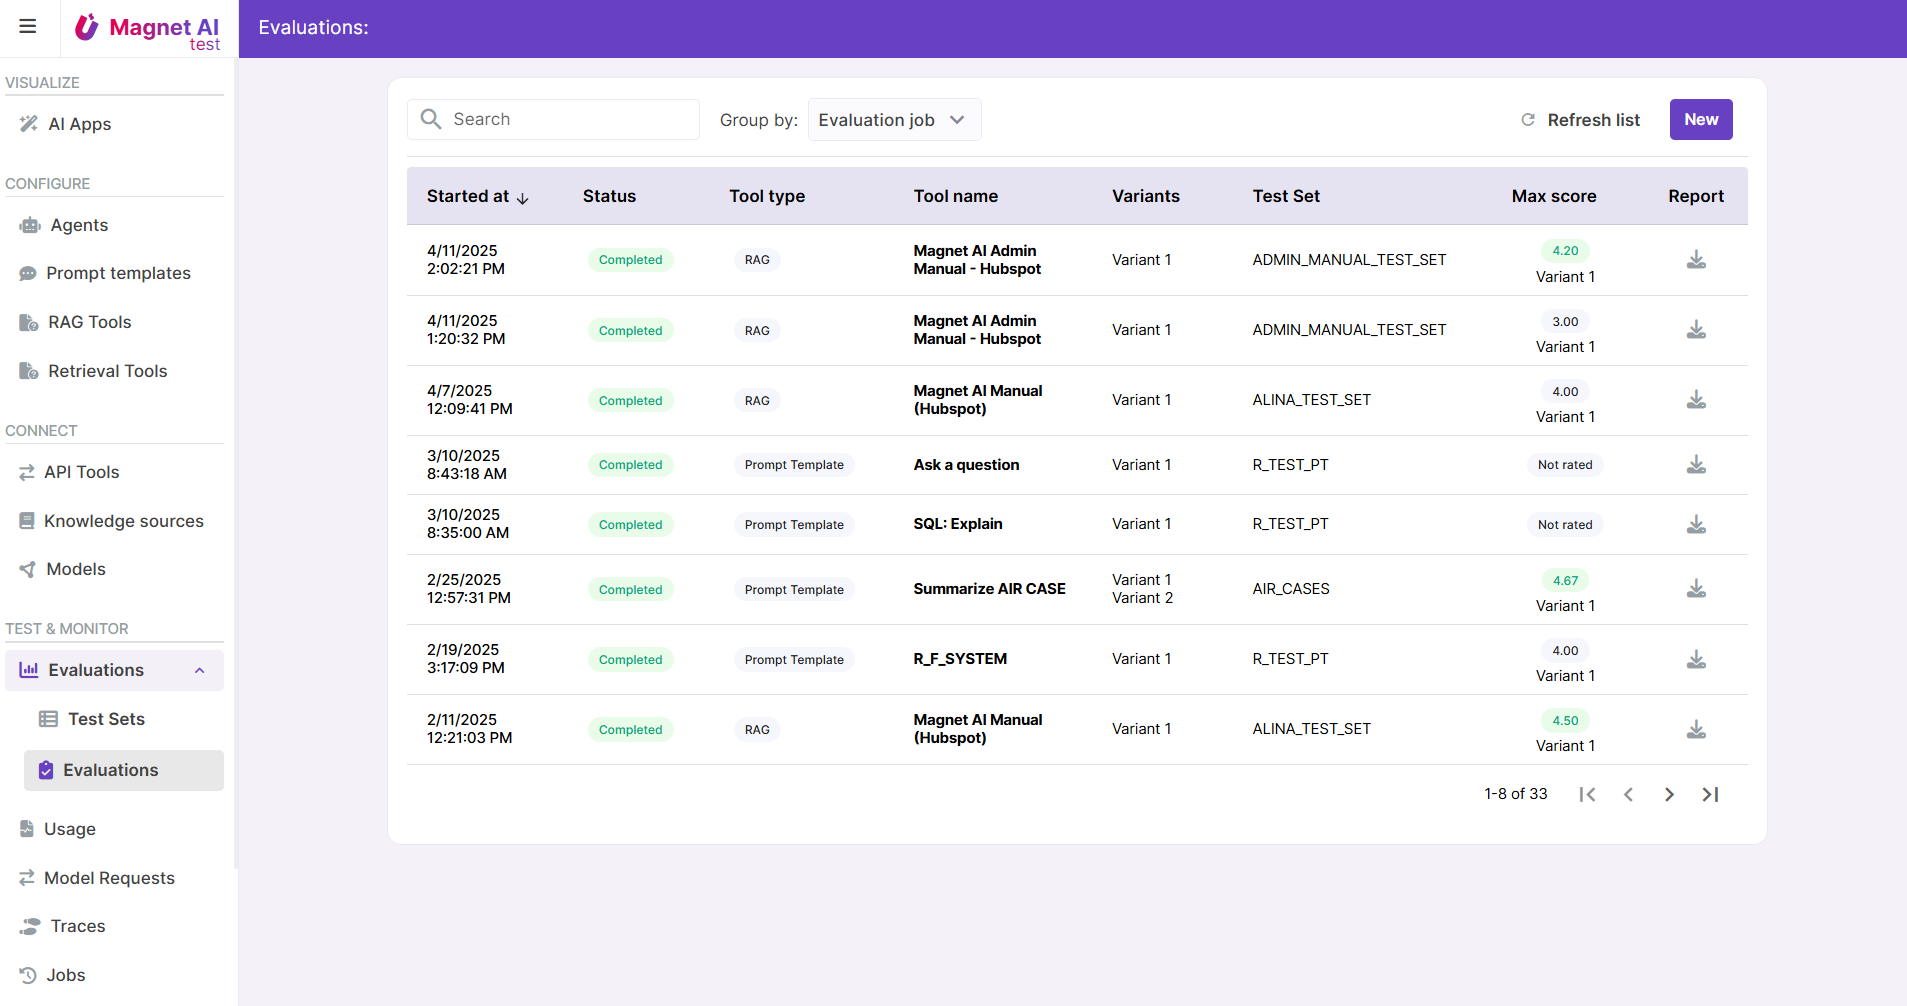Image resolution: width=1907 pixels, height=1006 pixels.
Task: Download report for R_F_SYSTEM evaluation
Action: [1696, 659]
